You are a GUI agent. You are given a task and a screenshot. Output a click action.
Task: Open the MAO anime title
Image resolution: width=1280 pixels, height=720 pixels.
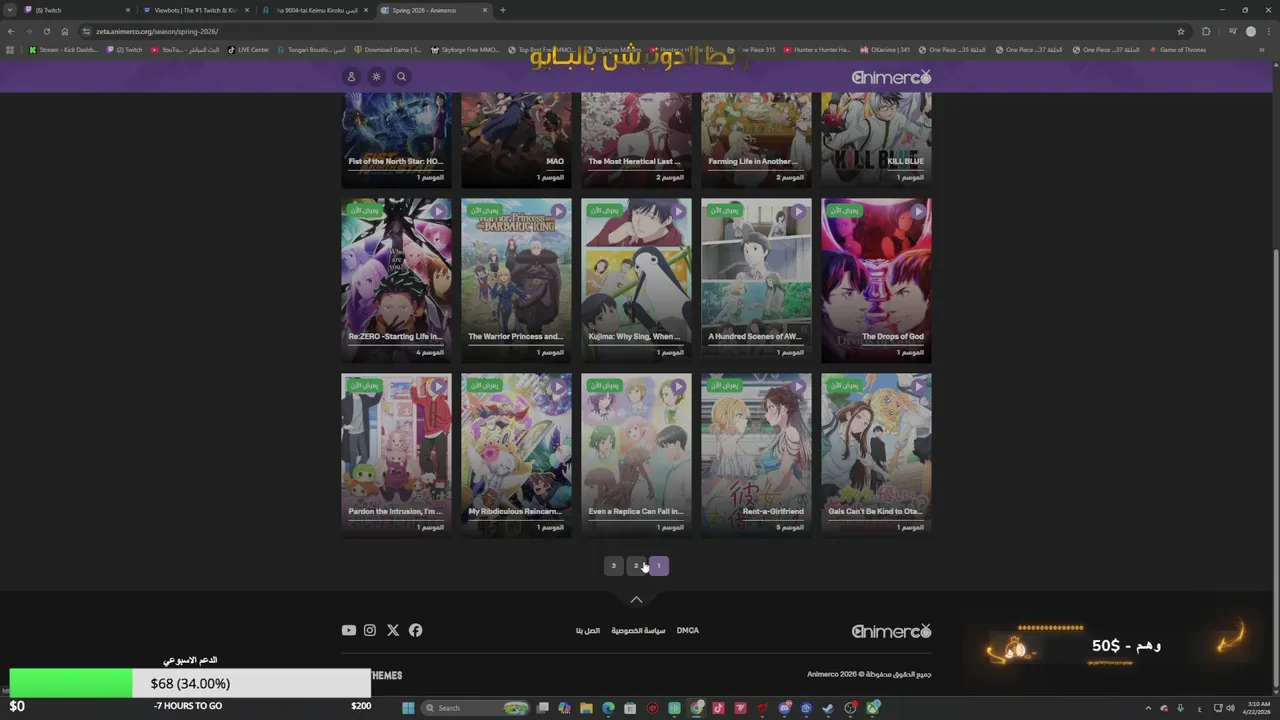click(555, 161)
